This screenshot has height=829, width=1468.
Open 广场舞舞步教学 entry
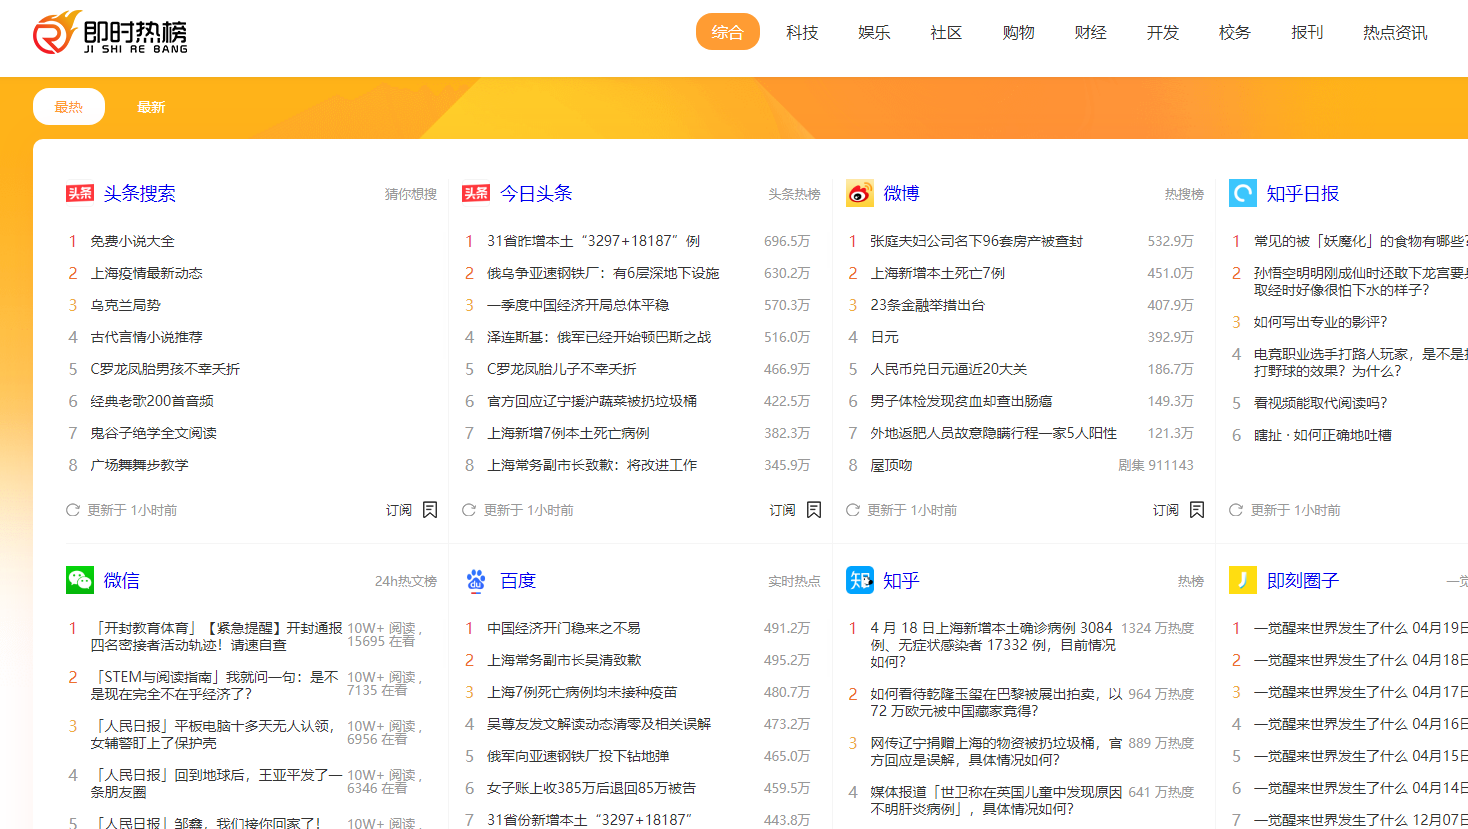(140, 465)
